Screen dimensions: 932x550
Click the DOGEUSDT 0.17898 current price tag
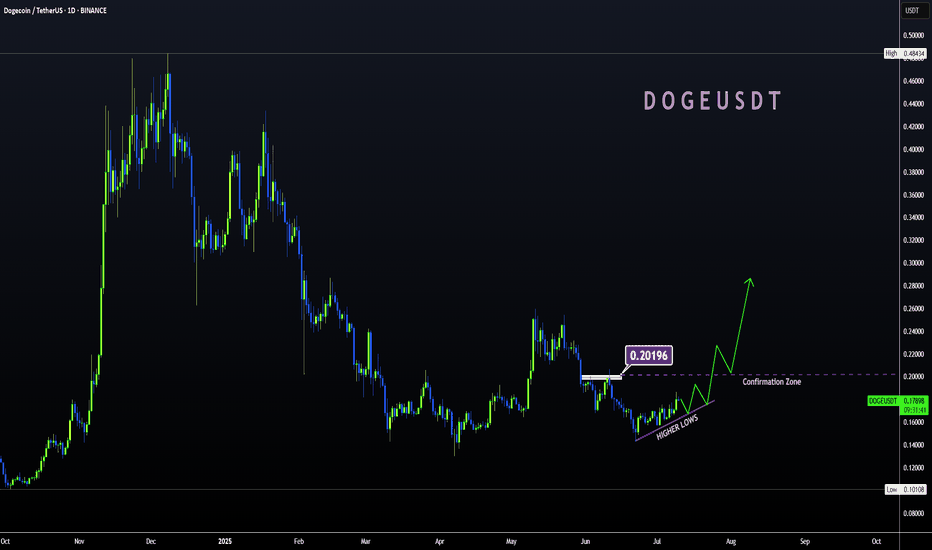tap(897, 401)
